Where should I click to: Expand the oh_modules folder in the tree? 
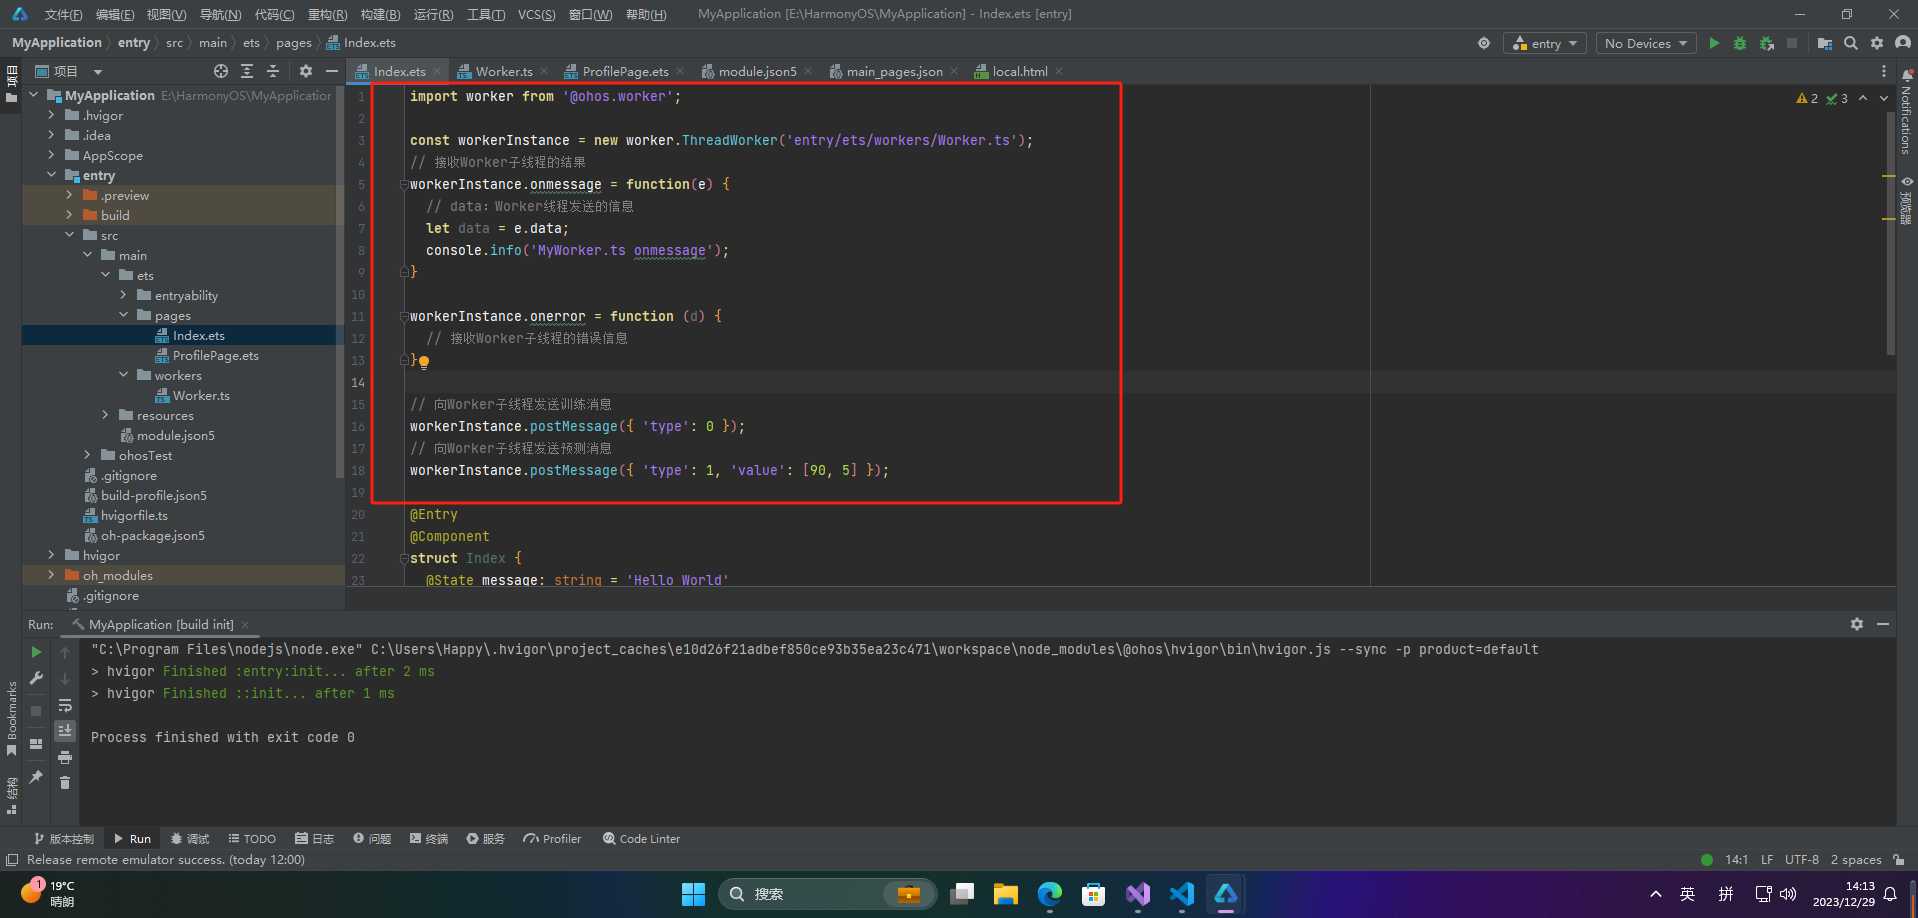point(51,575)
